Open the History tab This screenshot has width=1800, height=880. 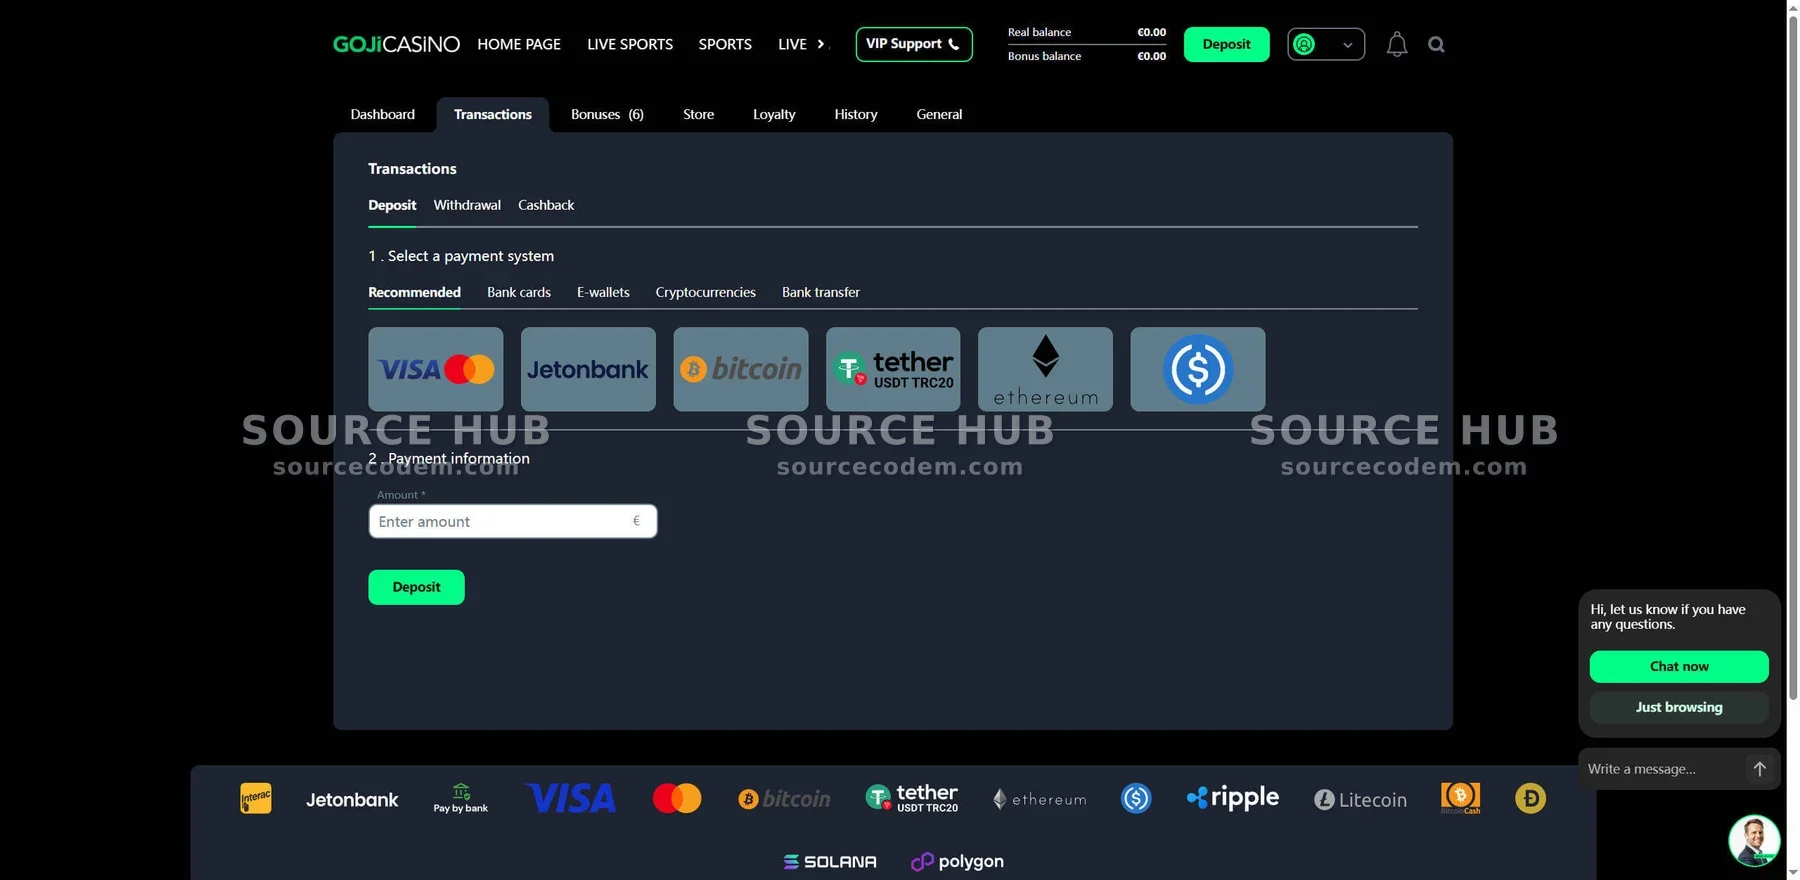point(856,114)
